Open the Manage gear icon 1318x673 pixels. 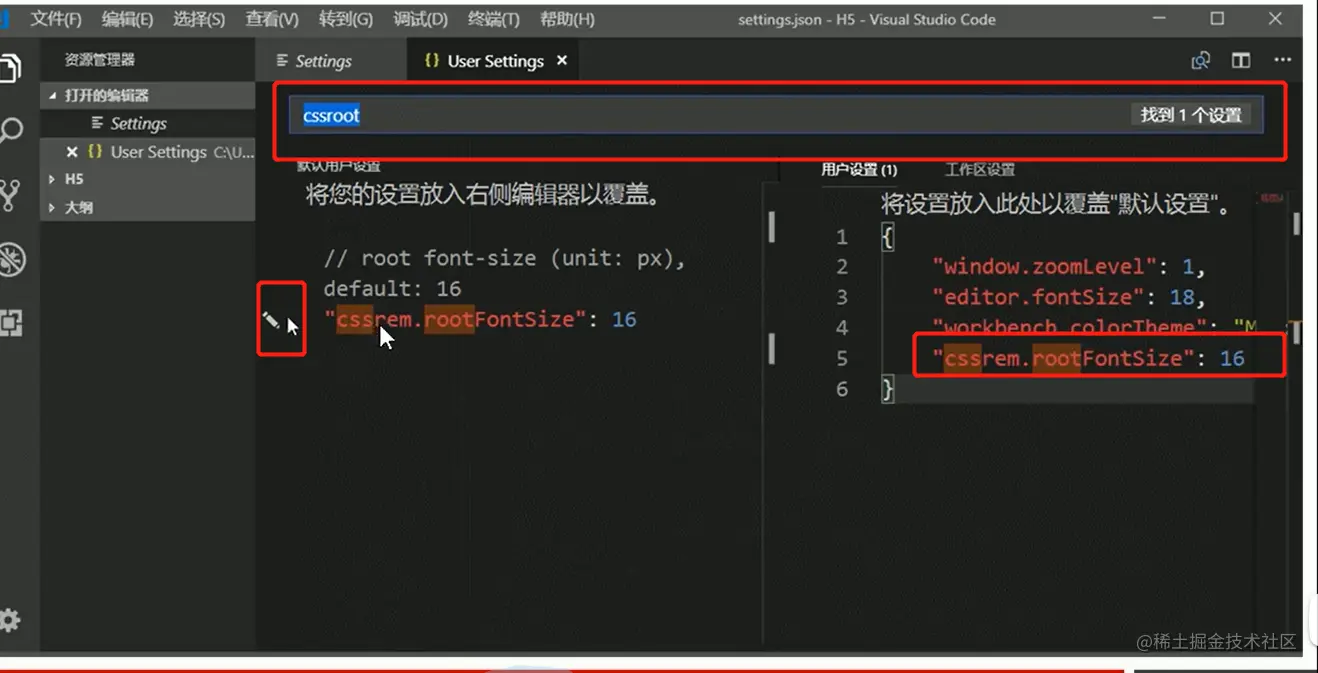click(10, 620)
